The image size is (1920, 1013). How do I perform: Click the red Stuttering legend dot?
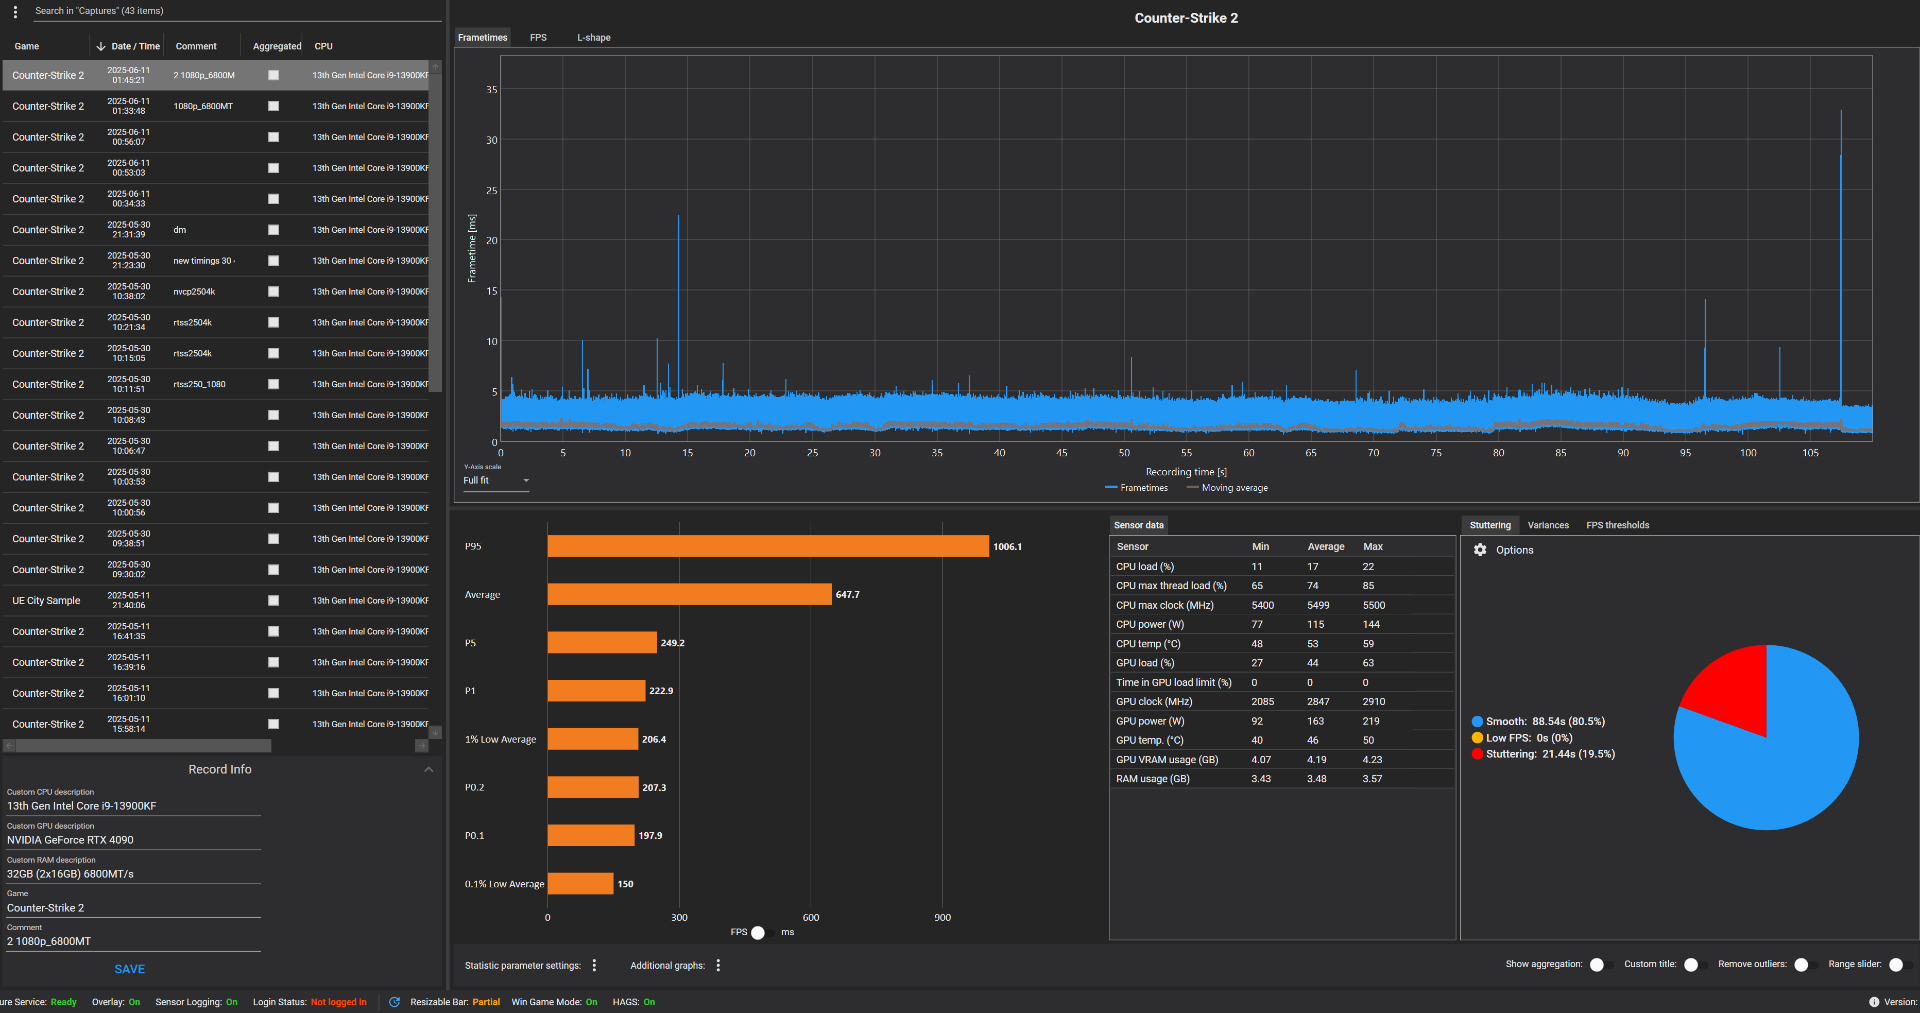click(1477, 754)
